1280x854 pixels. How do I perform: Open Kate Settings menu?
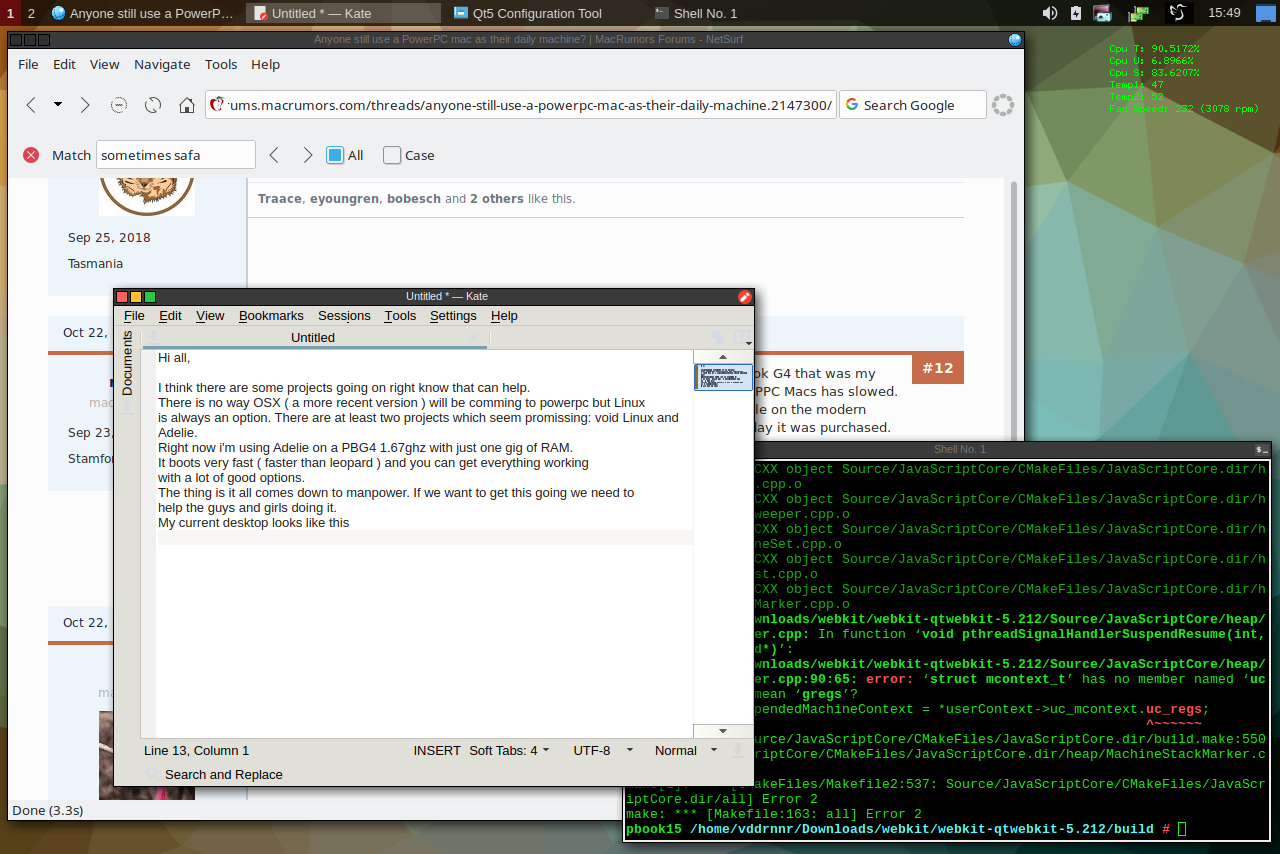453,315
